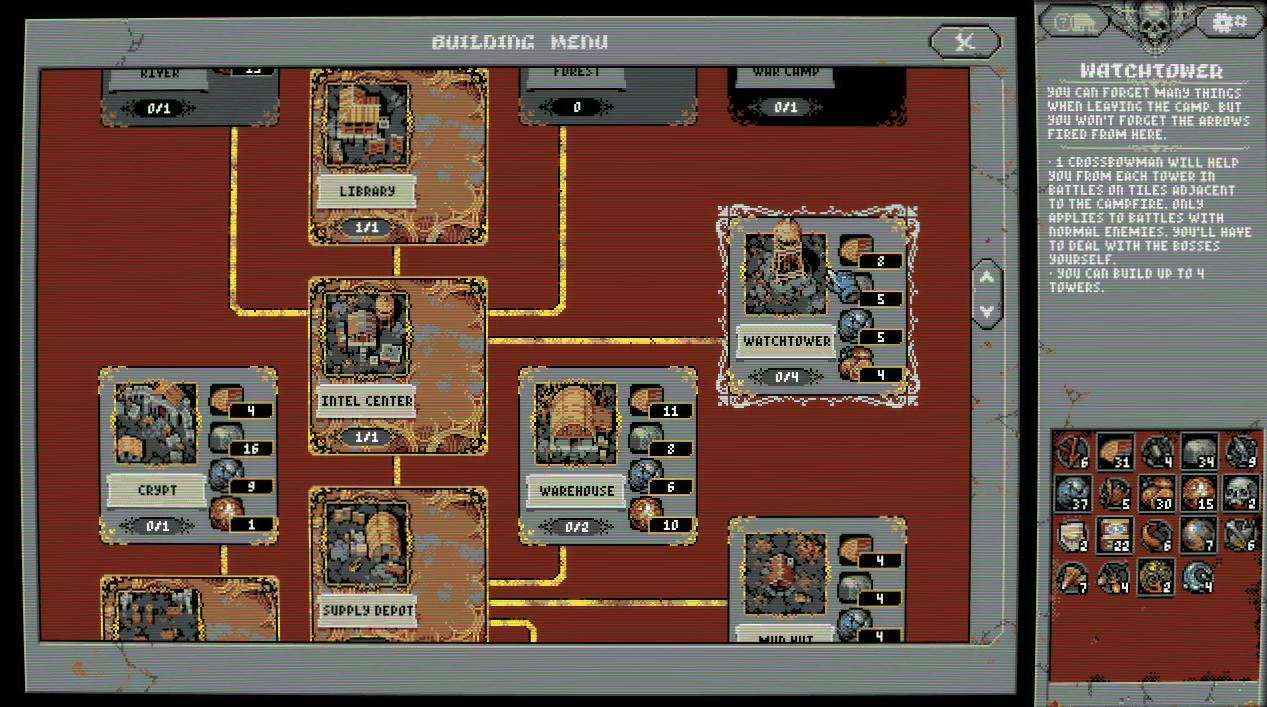Image resolution: width=1267 pixels, height=707 pixels.
Task: Click the Watchtower 0/4 build counter
Action: (786, 377)
